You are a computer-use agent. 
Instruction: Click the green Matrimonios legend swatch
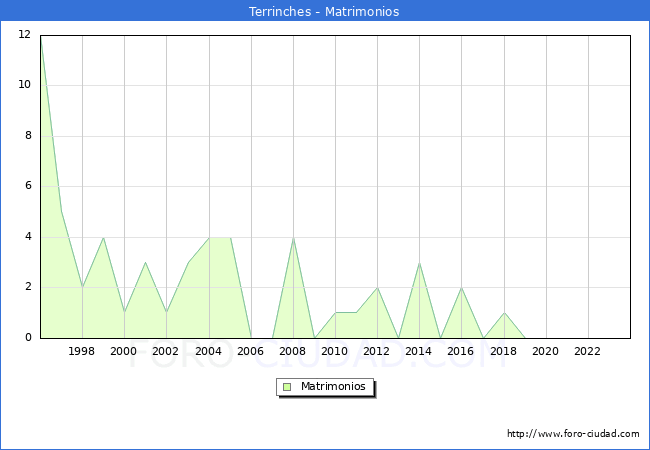pyautogui.click(x=287, y=387)
